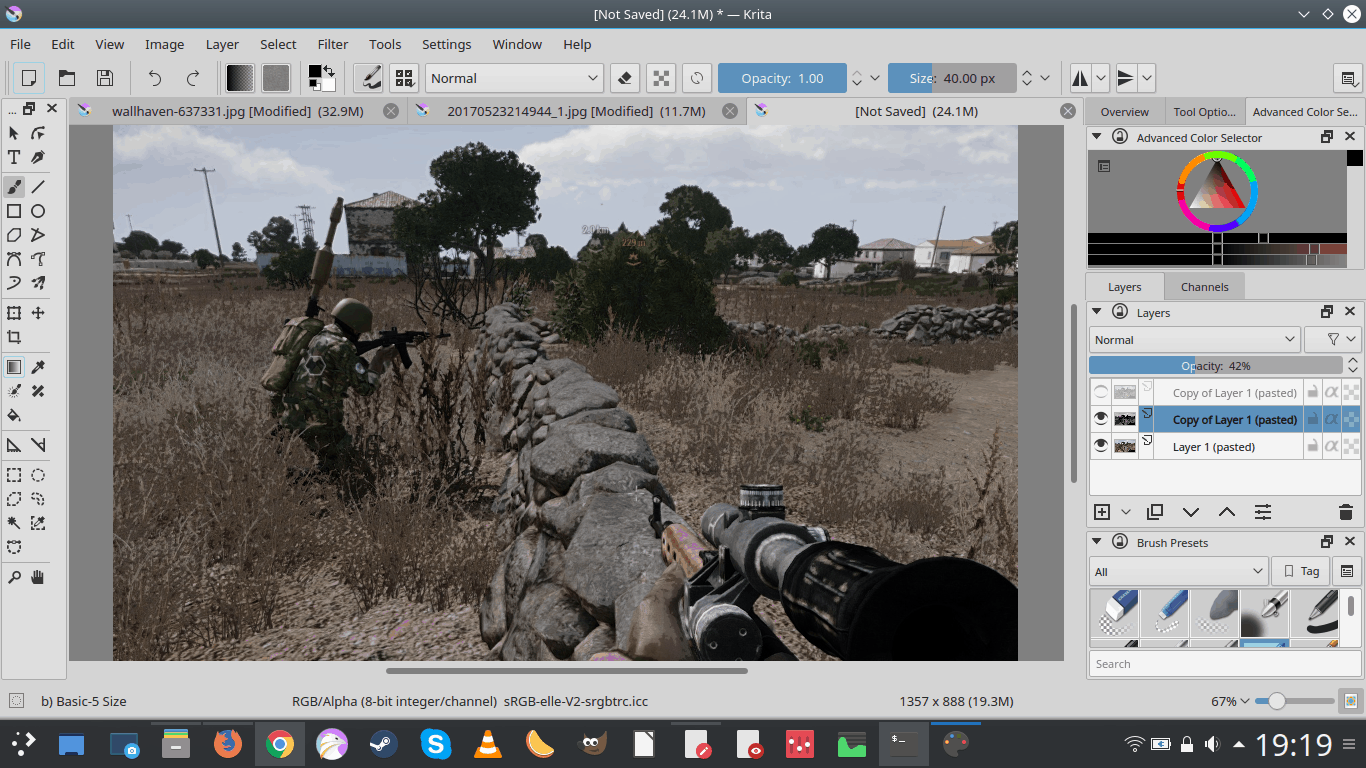Screen dimensions: 1366x768
Task: Redo the last undone action
Action: tap(193, 78)
